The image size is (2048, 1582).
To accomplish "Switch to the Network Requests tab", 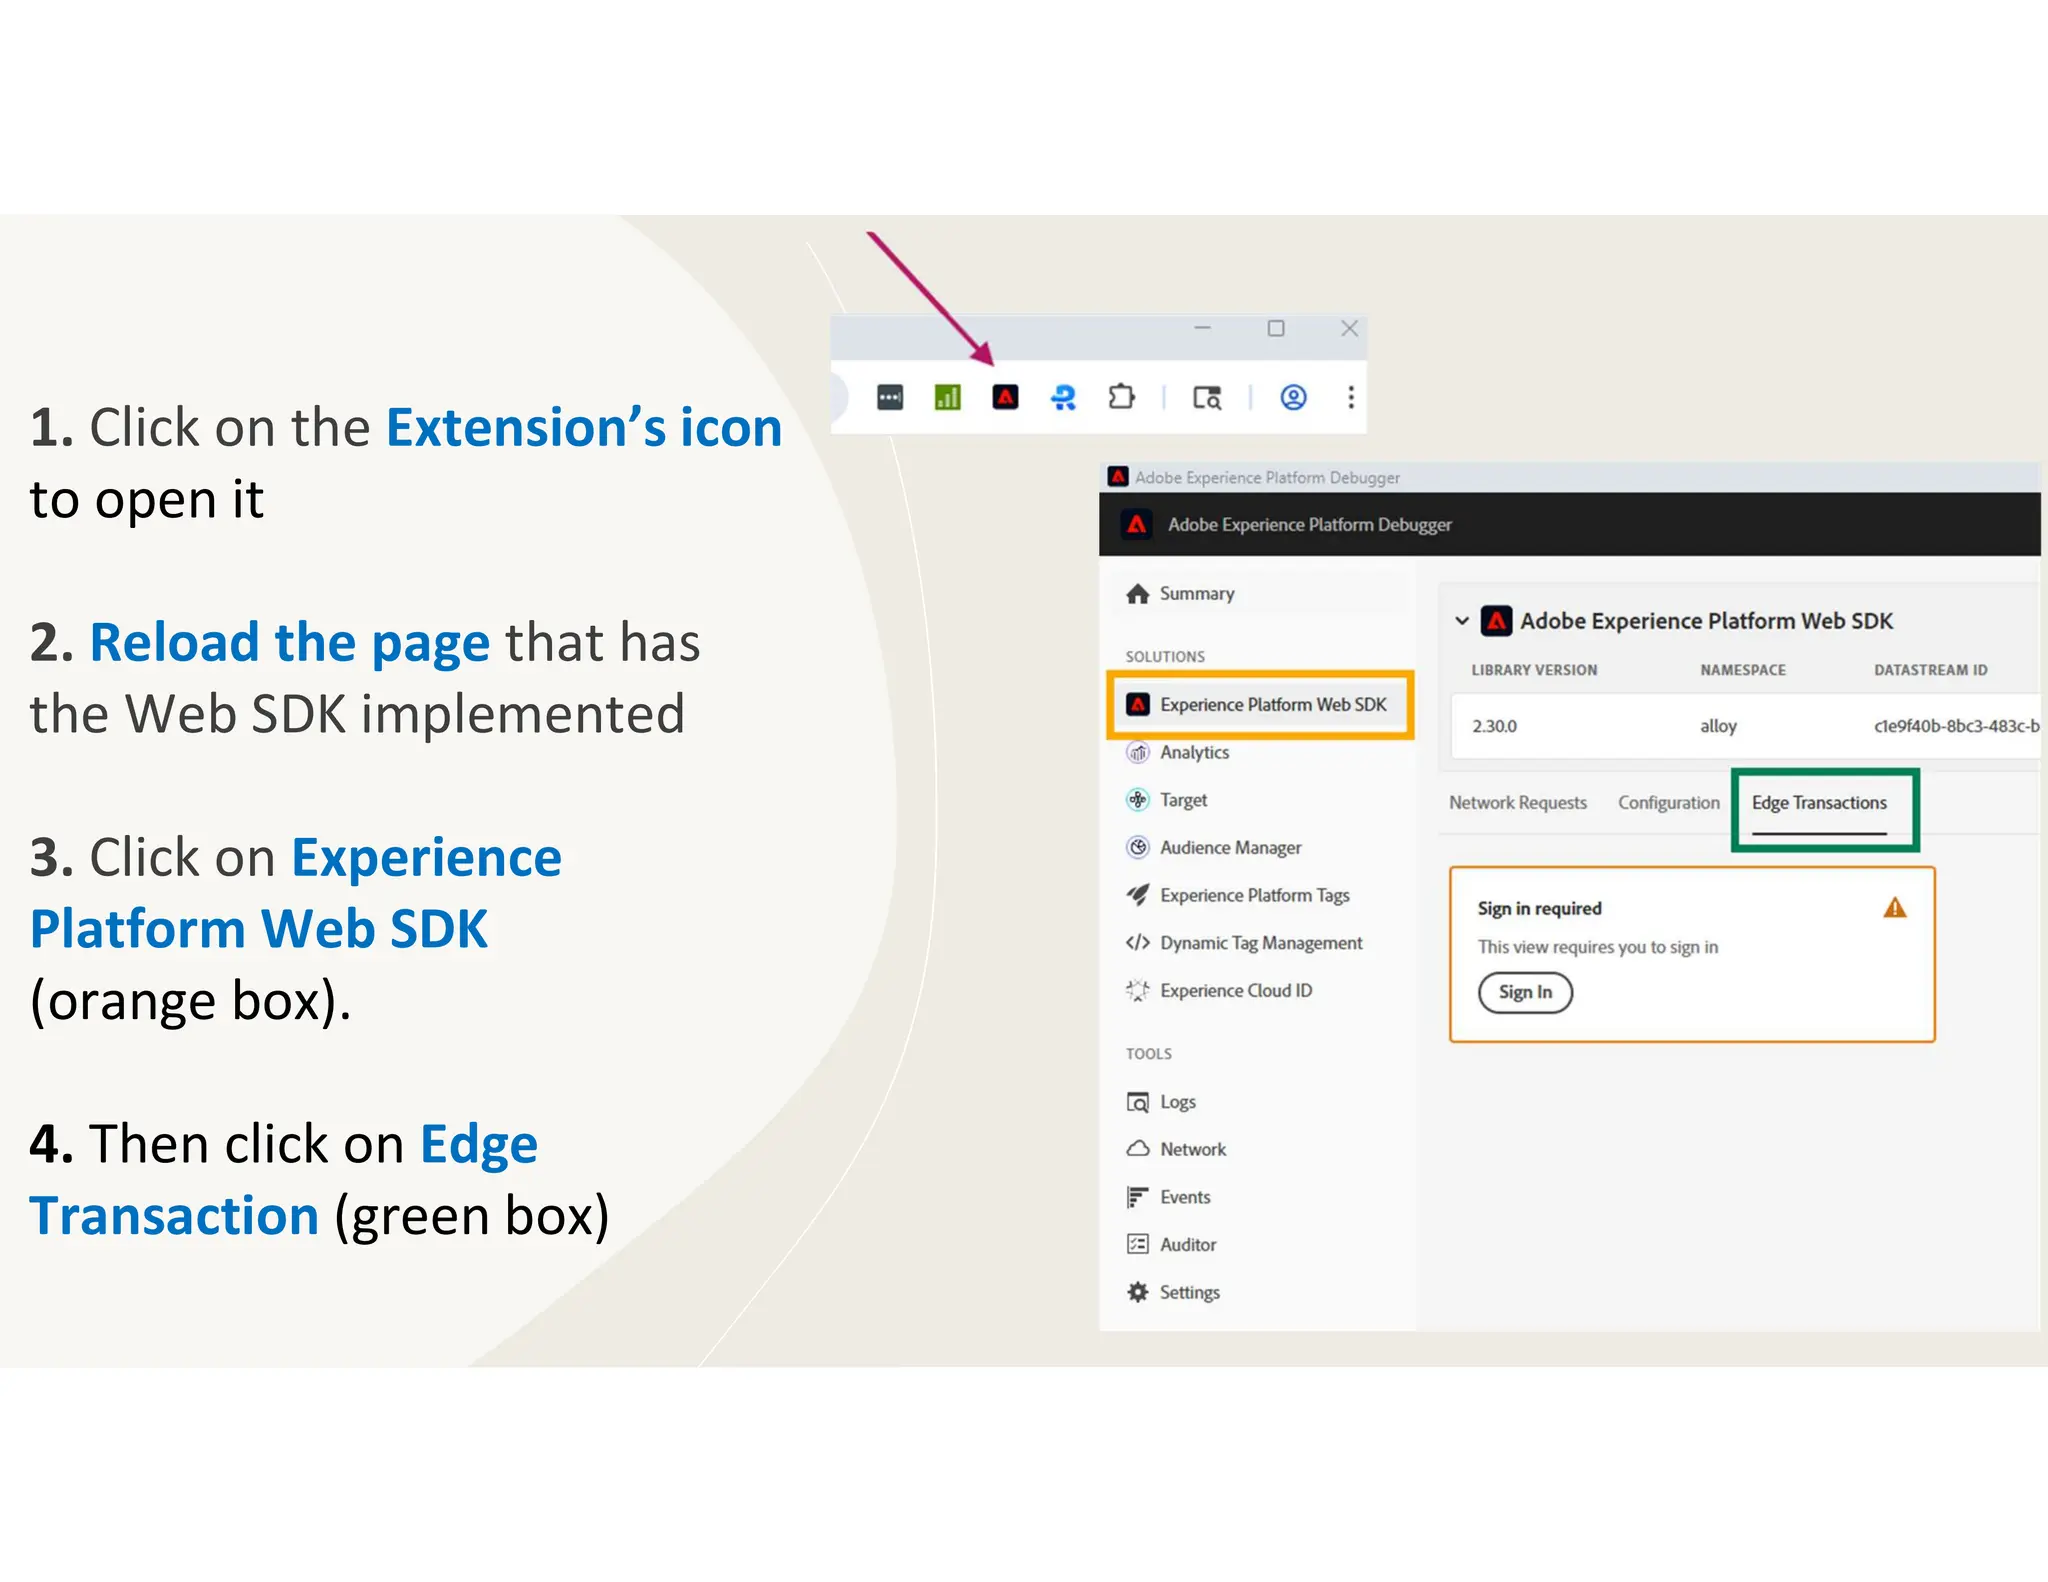I will (1518, 803).
